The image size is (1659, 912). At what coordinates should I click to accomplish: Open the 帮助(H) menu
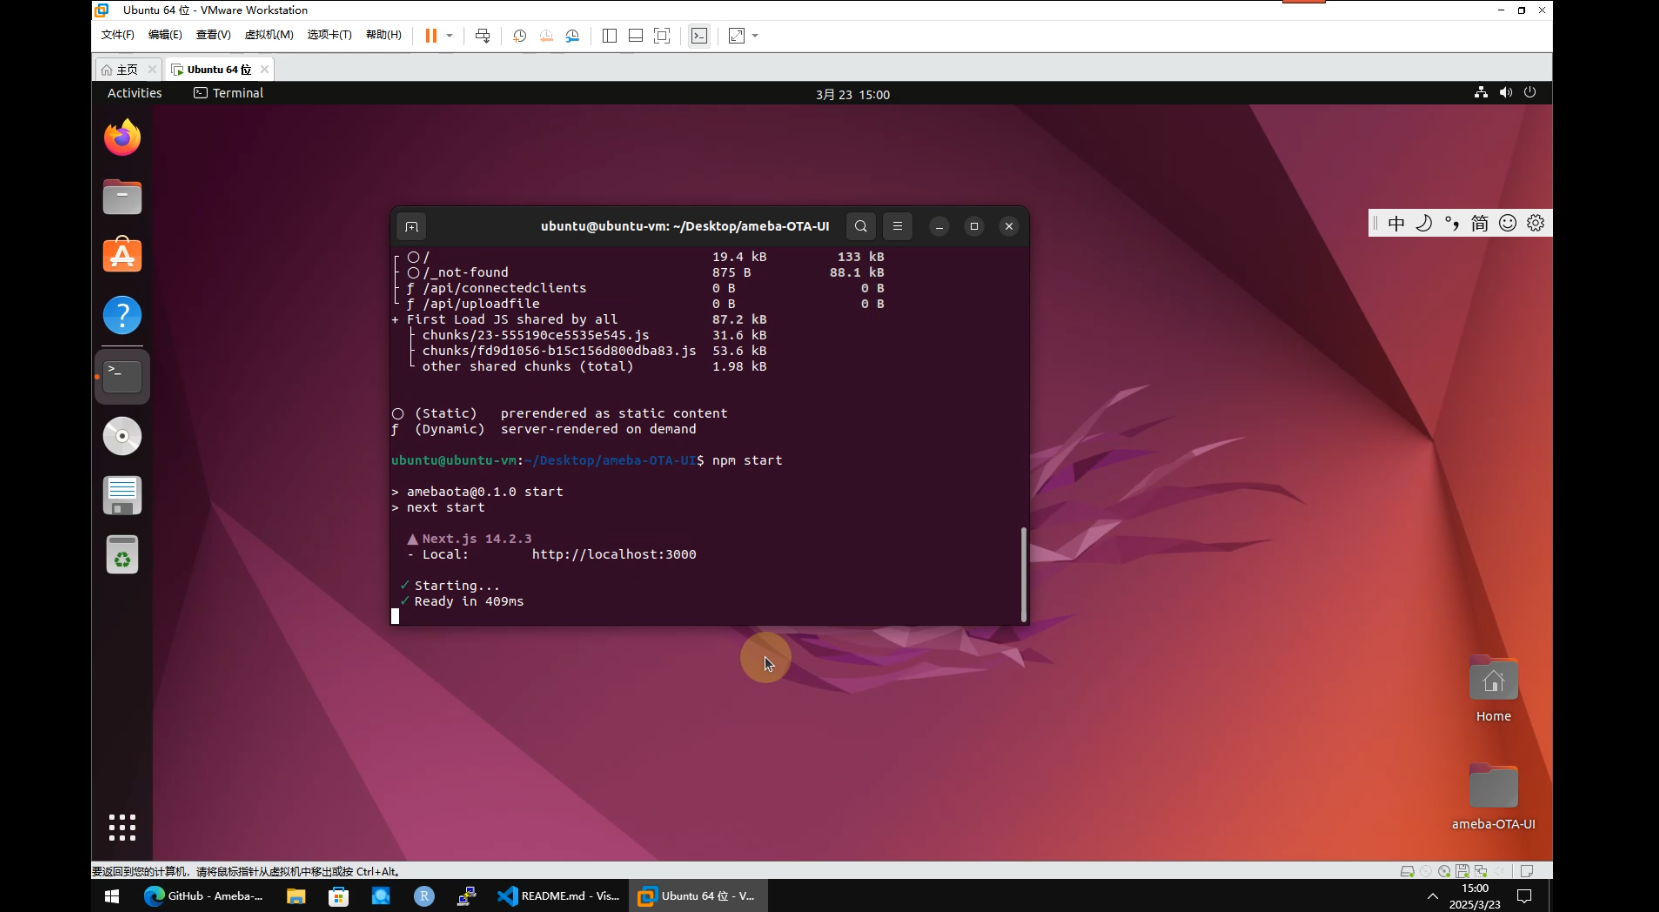point(383,35)
